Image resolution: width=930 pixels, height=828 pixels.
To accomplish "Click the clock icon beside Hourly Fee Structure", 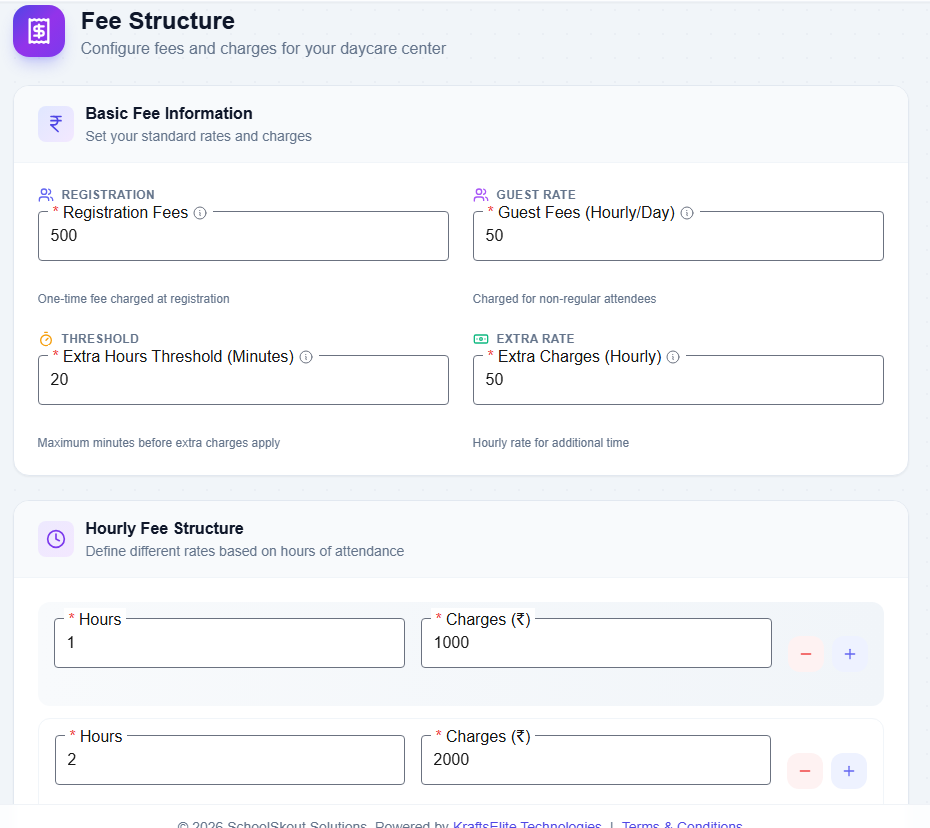I will point(56,538).
